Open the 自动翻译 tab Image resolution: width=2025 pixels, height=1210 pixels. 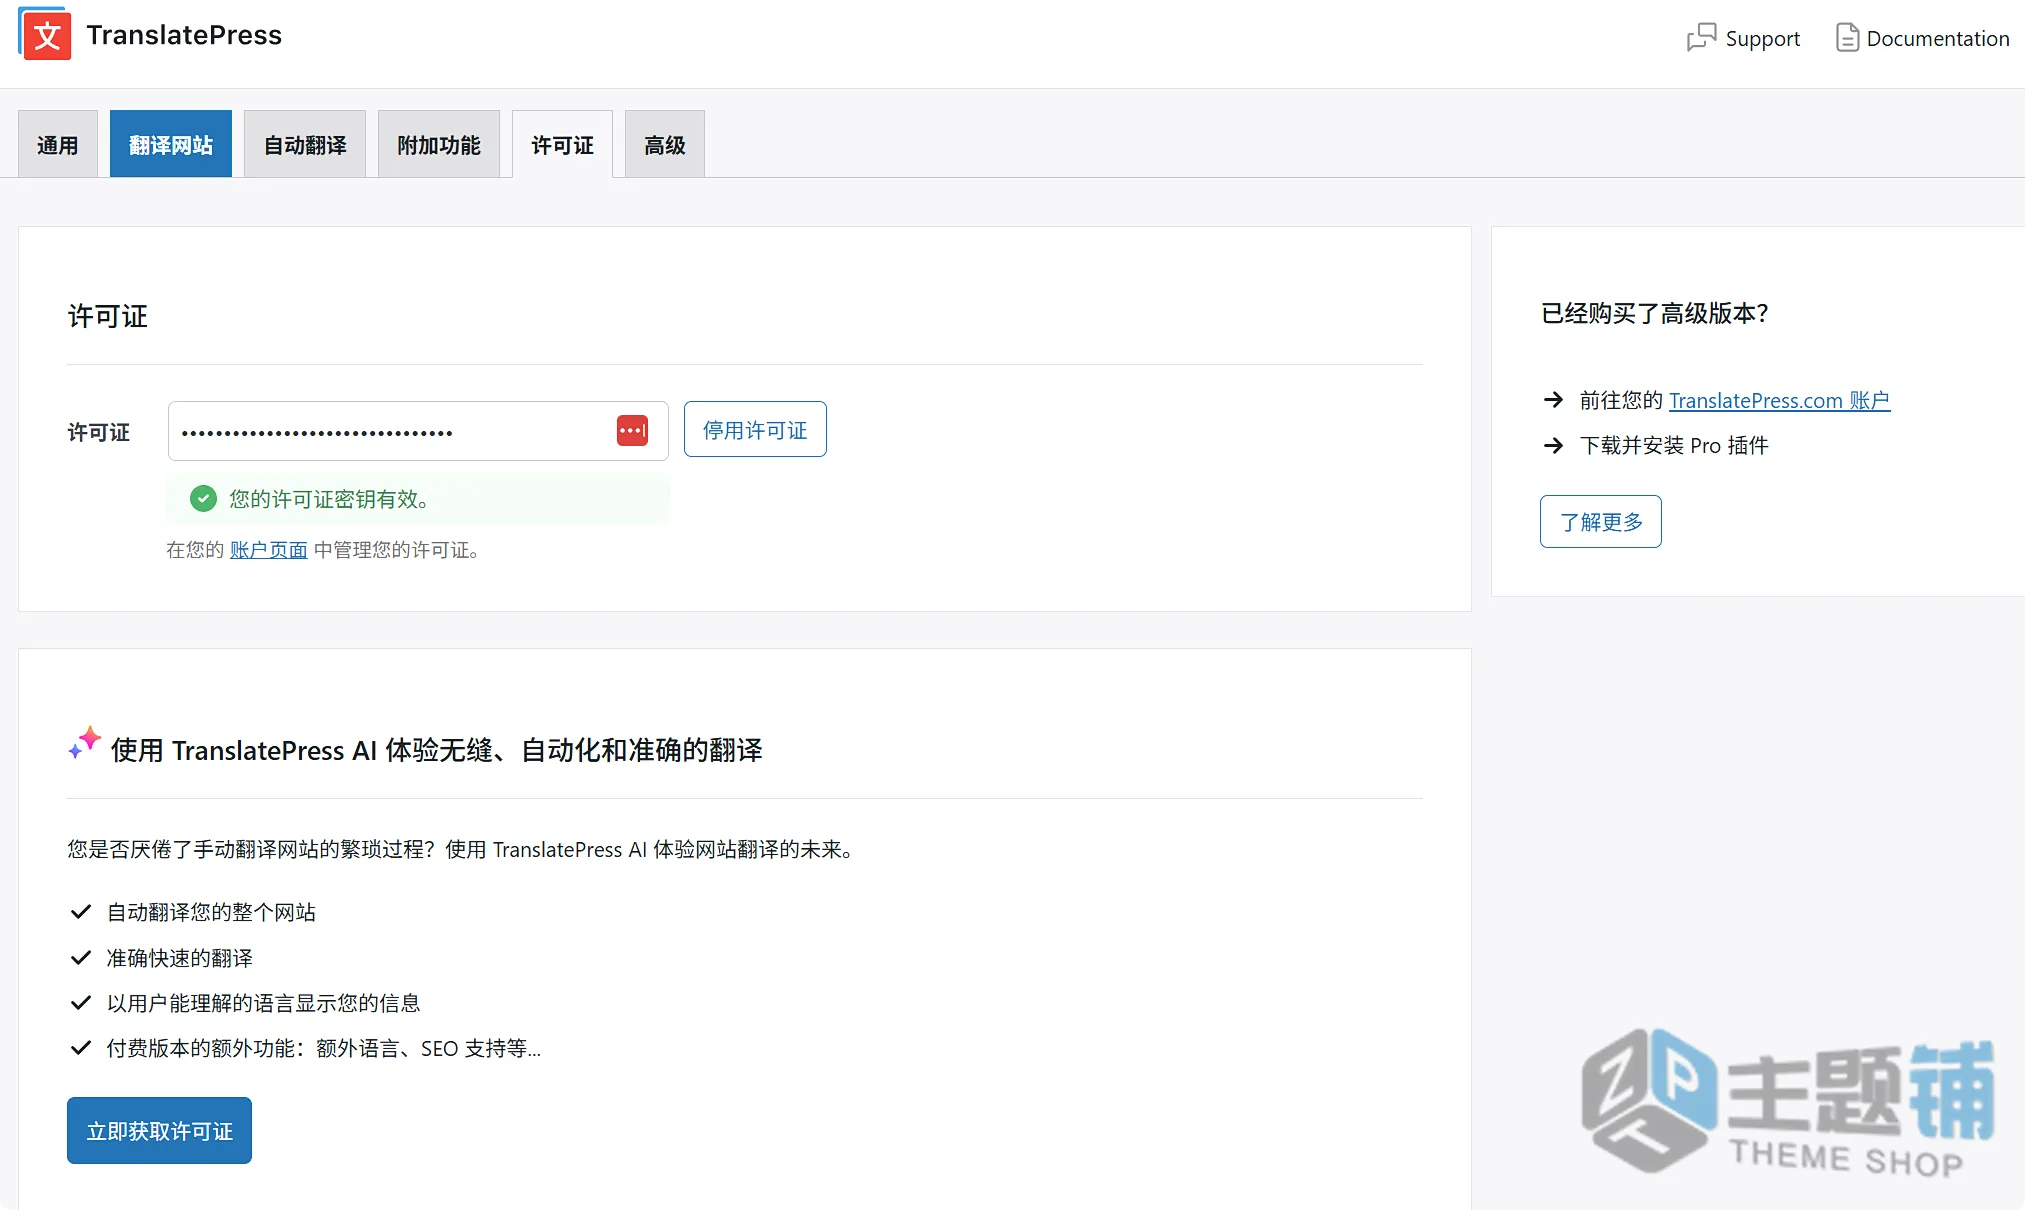point(305,144)
